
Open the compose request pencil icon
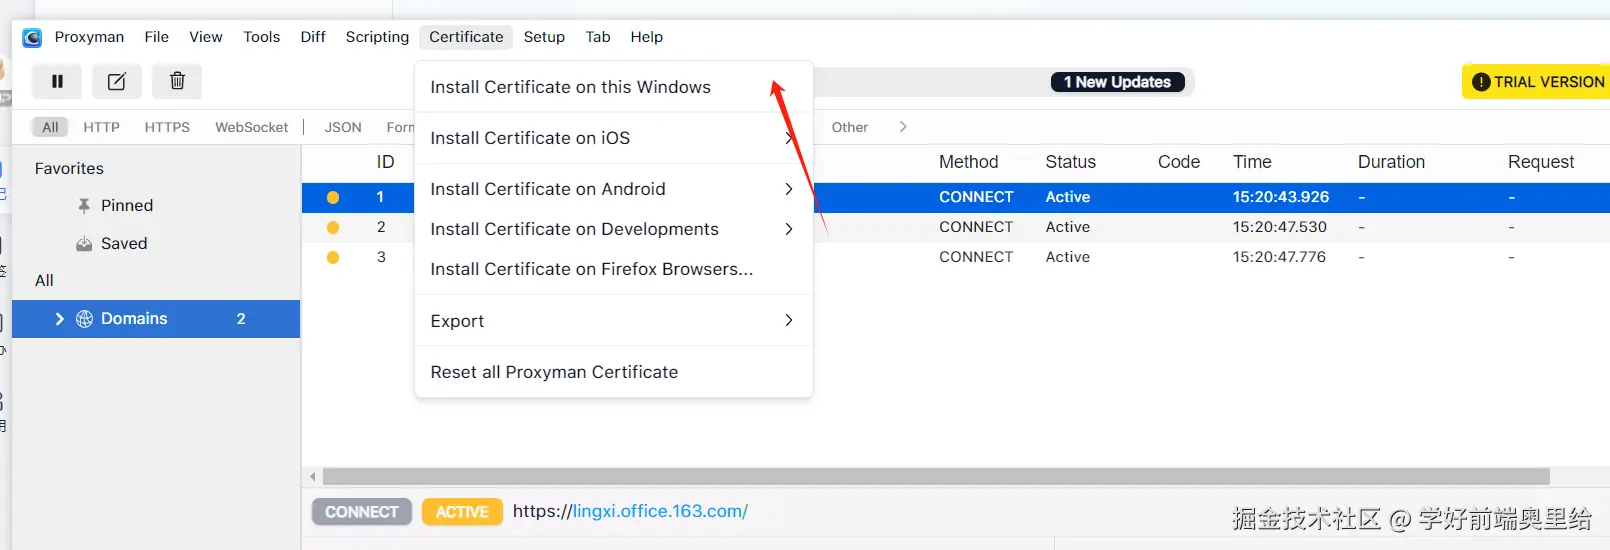point(117,81)
